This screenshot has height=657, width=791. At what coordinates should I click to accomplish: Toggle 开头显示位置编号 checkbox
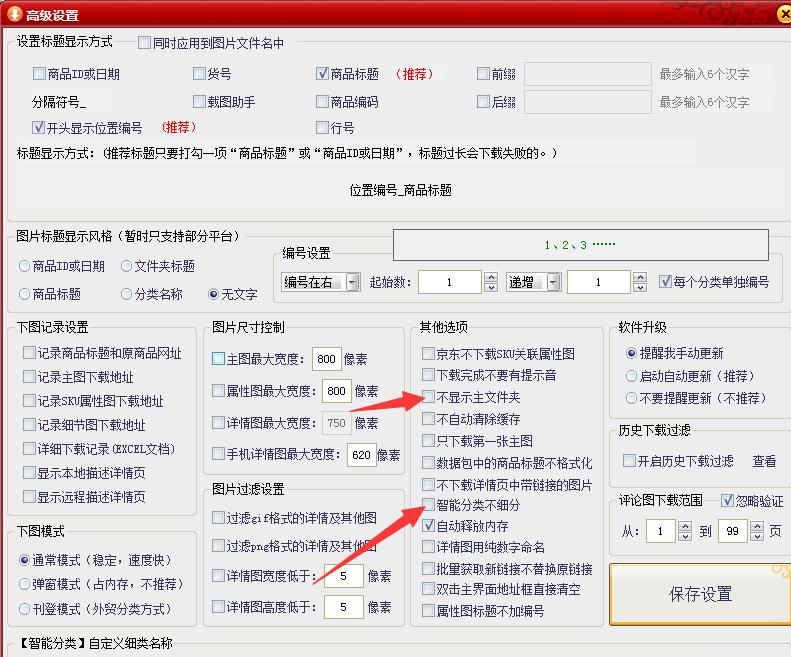pos(38,127)
